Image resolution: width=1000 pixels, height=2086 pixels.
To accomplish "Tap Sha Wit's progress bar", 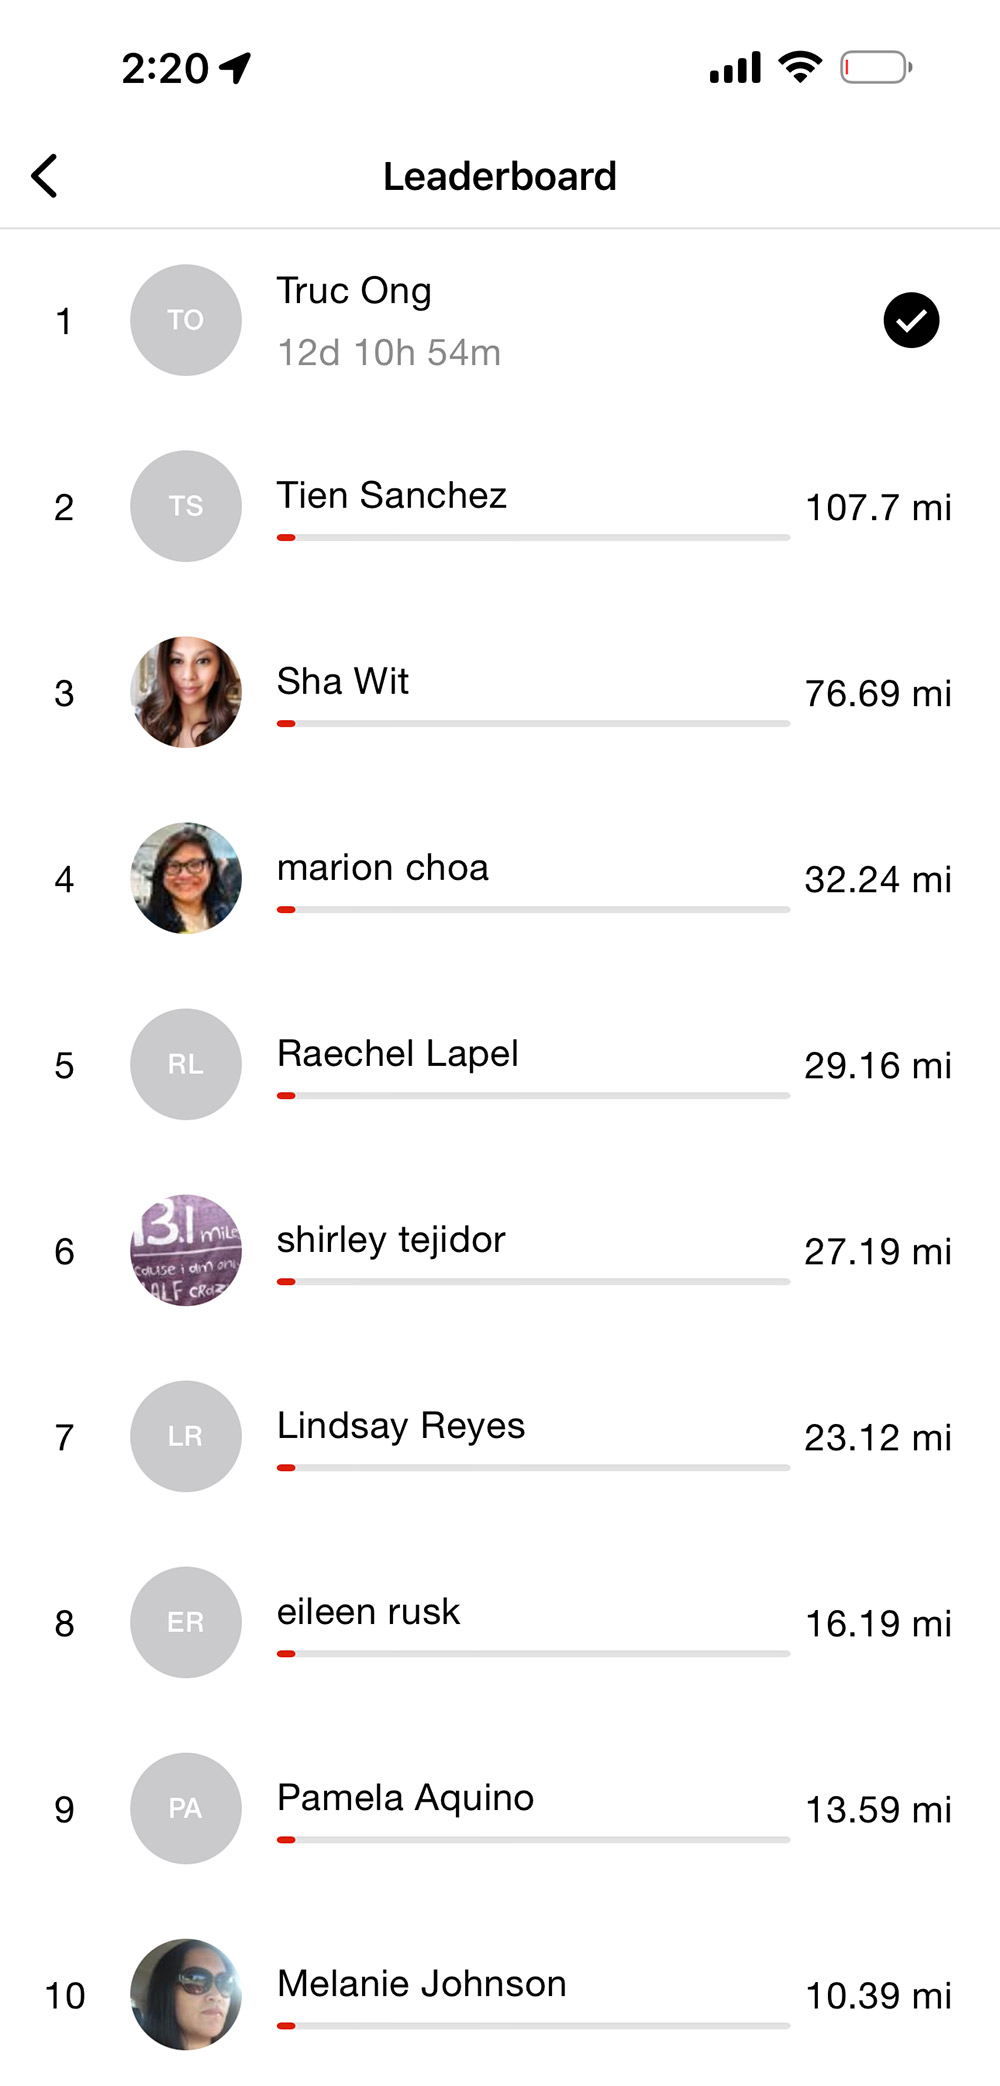I will pos(533,723).
